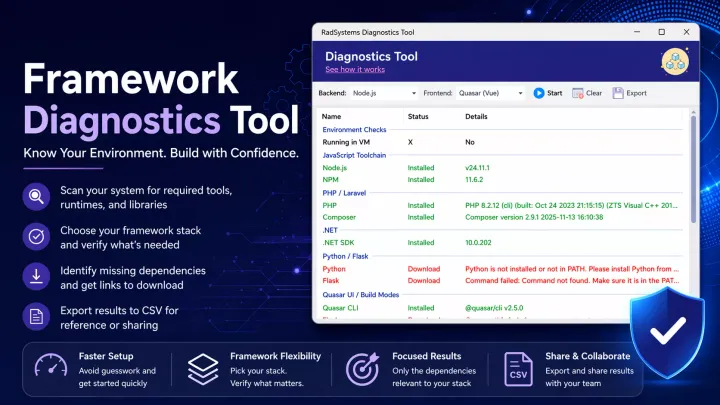The height and width of the screenshot is (405, 720).
Task: Click the stacked layers Framework Flexibility icon
Action: click(203, 369)
